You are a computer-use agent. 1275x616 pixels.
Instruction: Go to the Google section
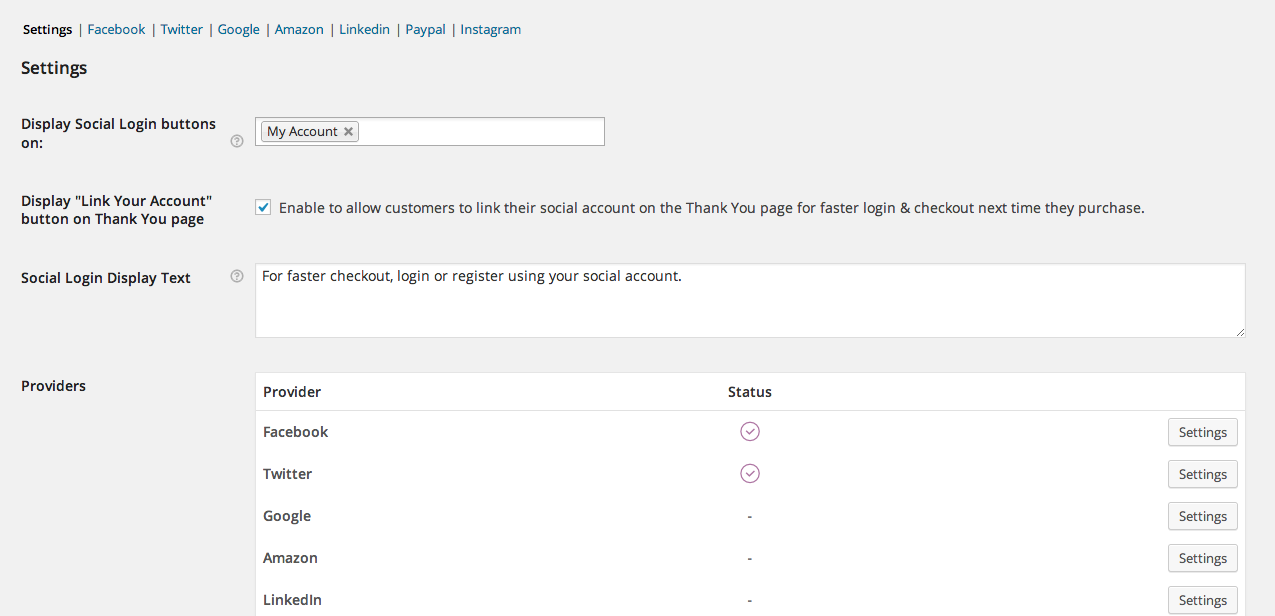[239, 30]
